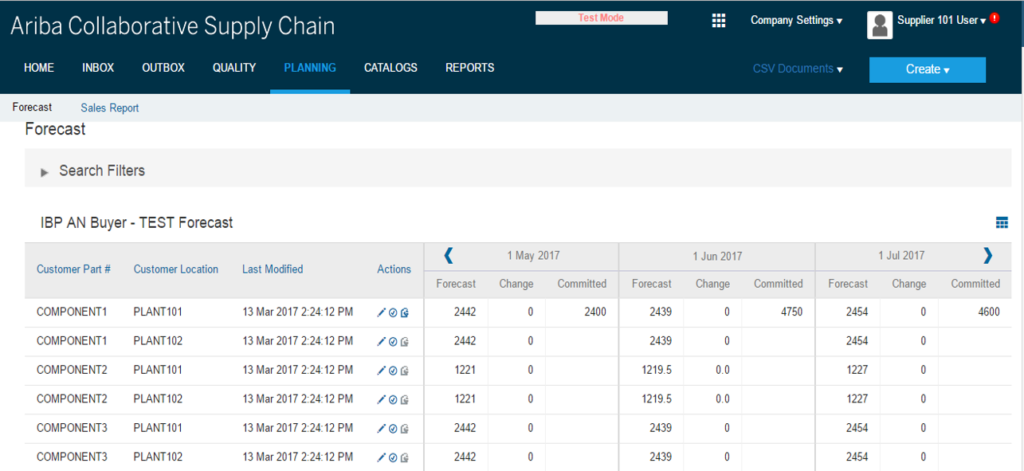
Task: Click July forecast 1227 for COMPONENT2 PLANT102
Action: tap(857, 398)
